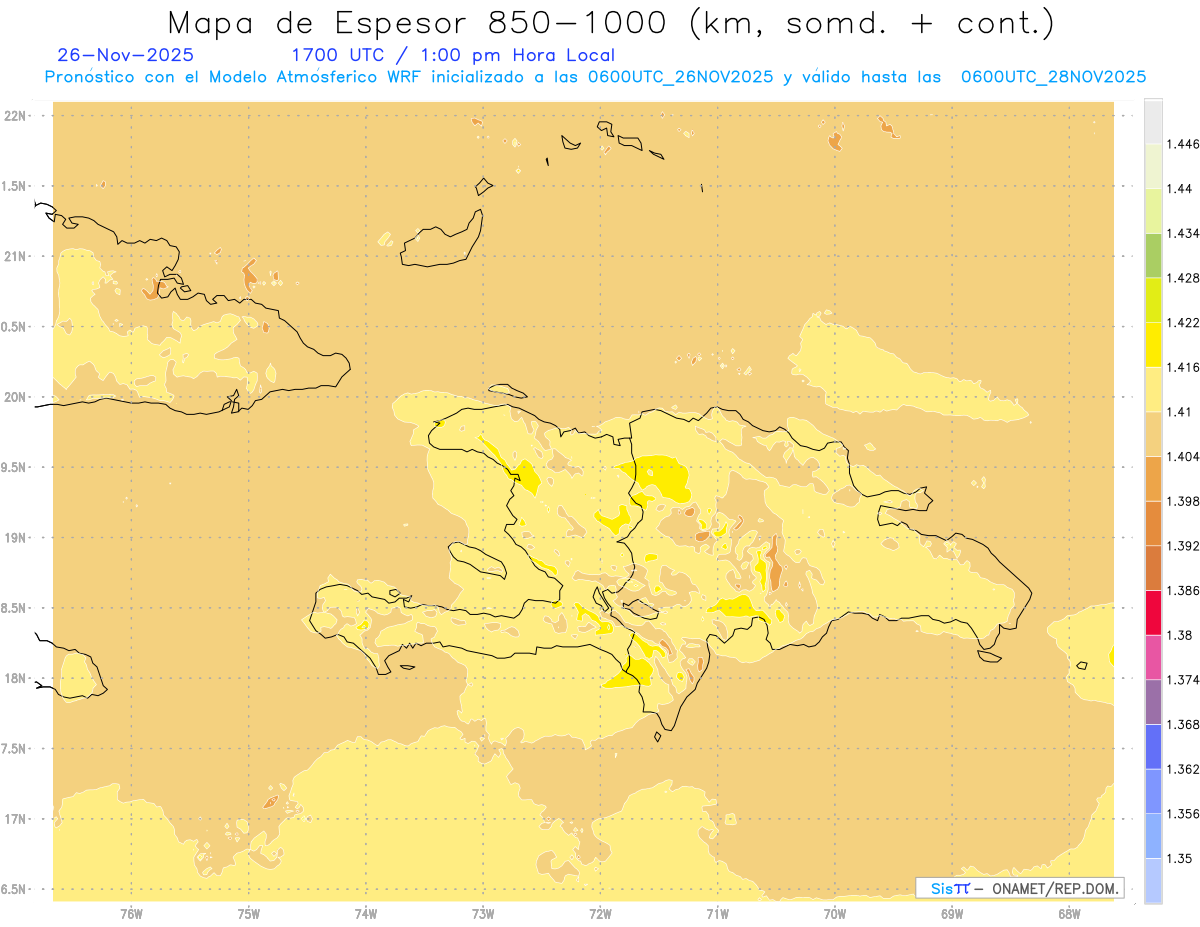Select the pink legend band between 1.374 and 1.38
The width and height of the screenshot is (1200, 927).
(1153, 657)
